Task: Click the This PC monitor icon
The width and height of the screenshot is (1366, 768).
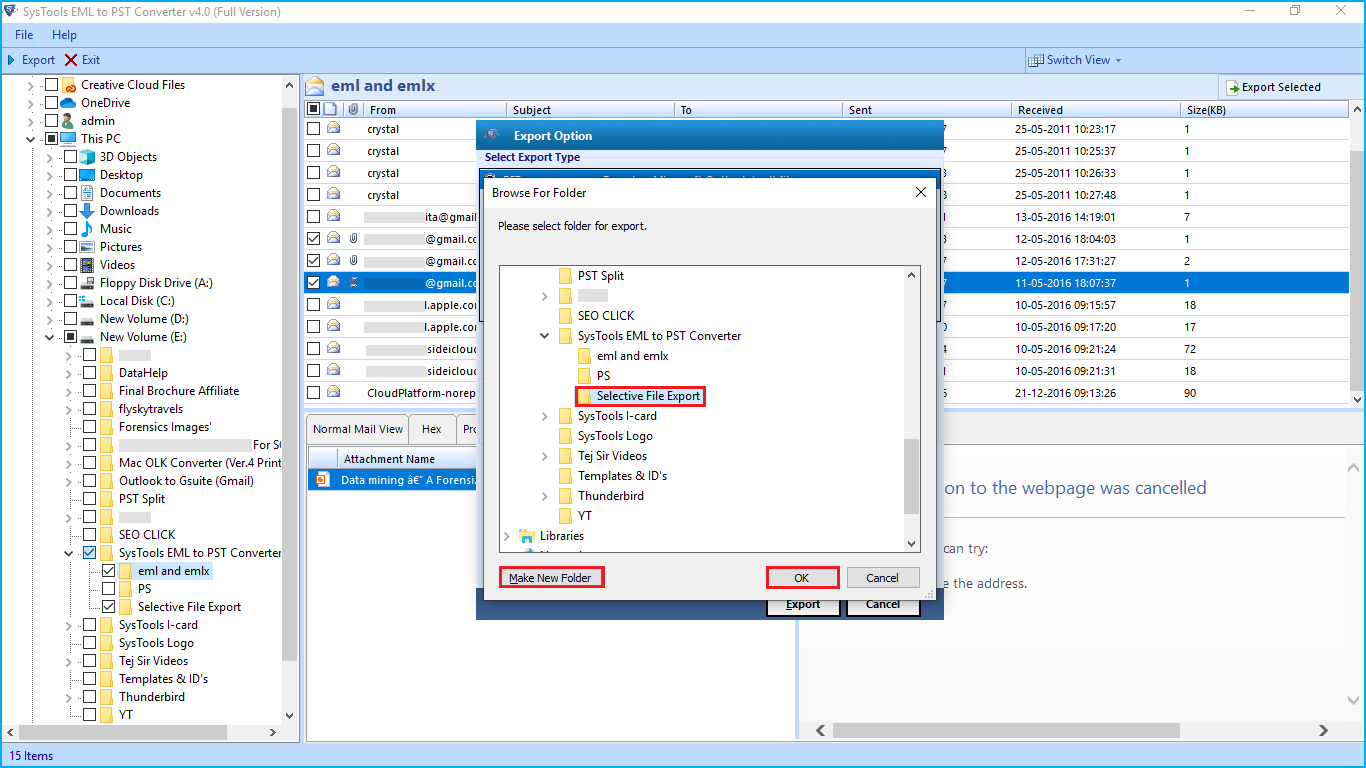Action: [69, 139]
